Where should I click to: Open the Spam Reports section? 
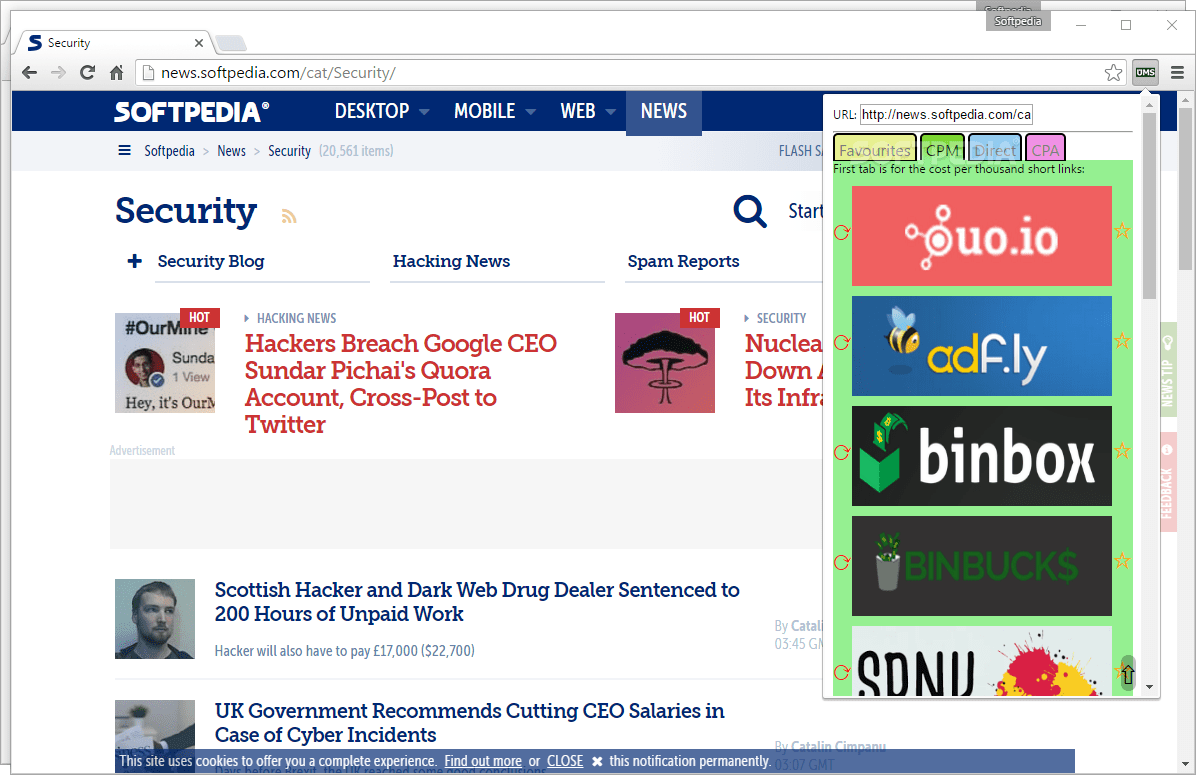tap(683, 261)
